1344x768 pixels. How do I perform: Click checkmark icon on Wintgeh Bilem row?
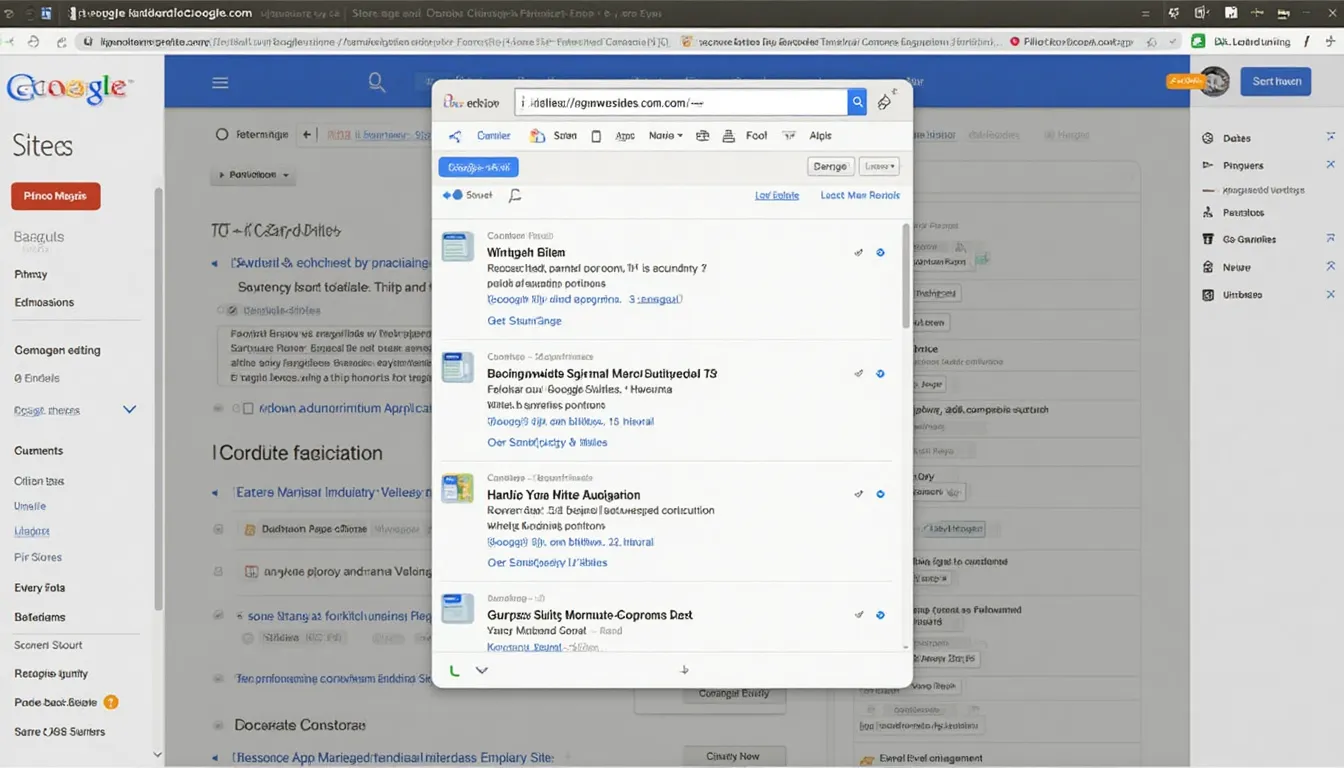(858, 253)
